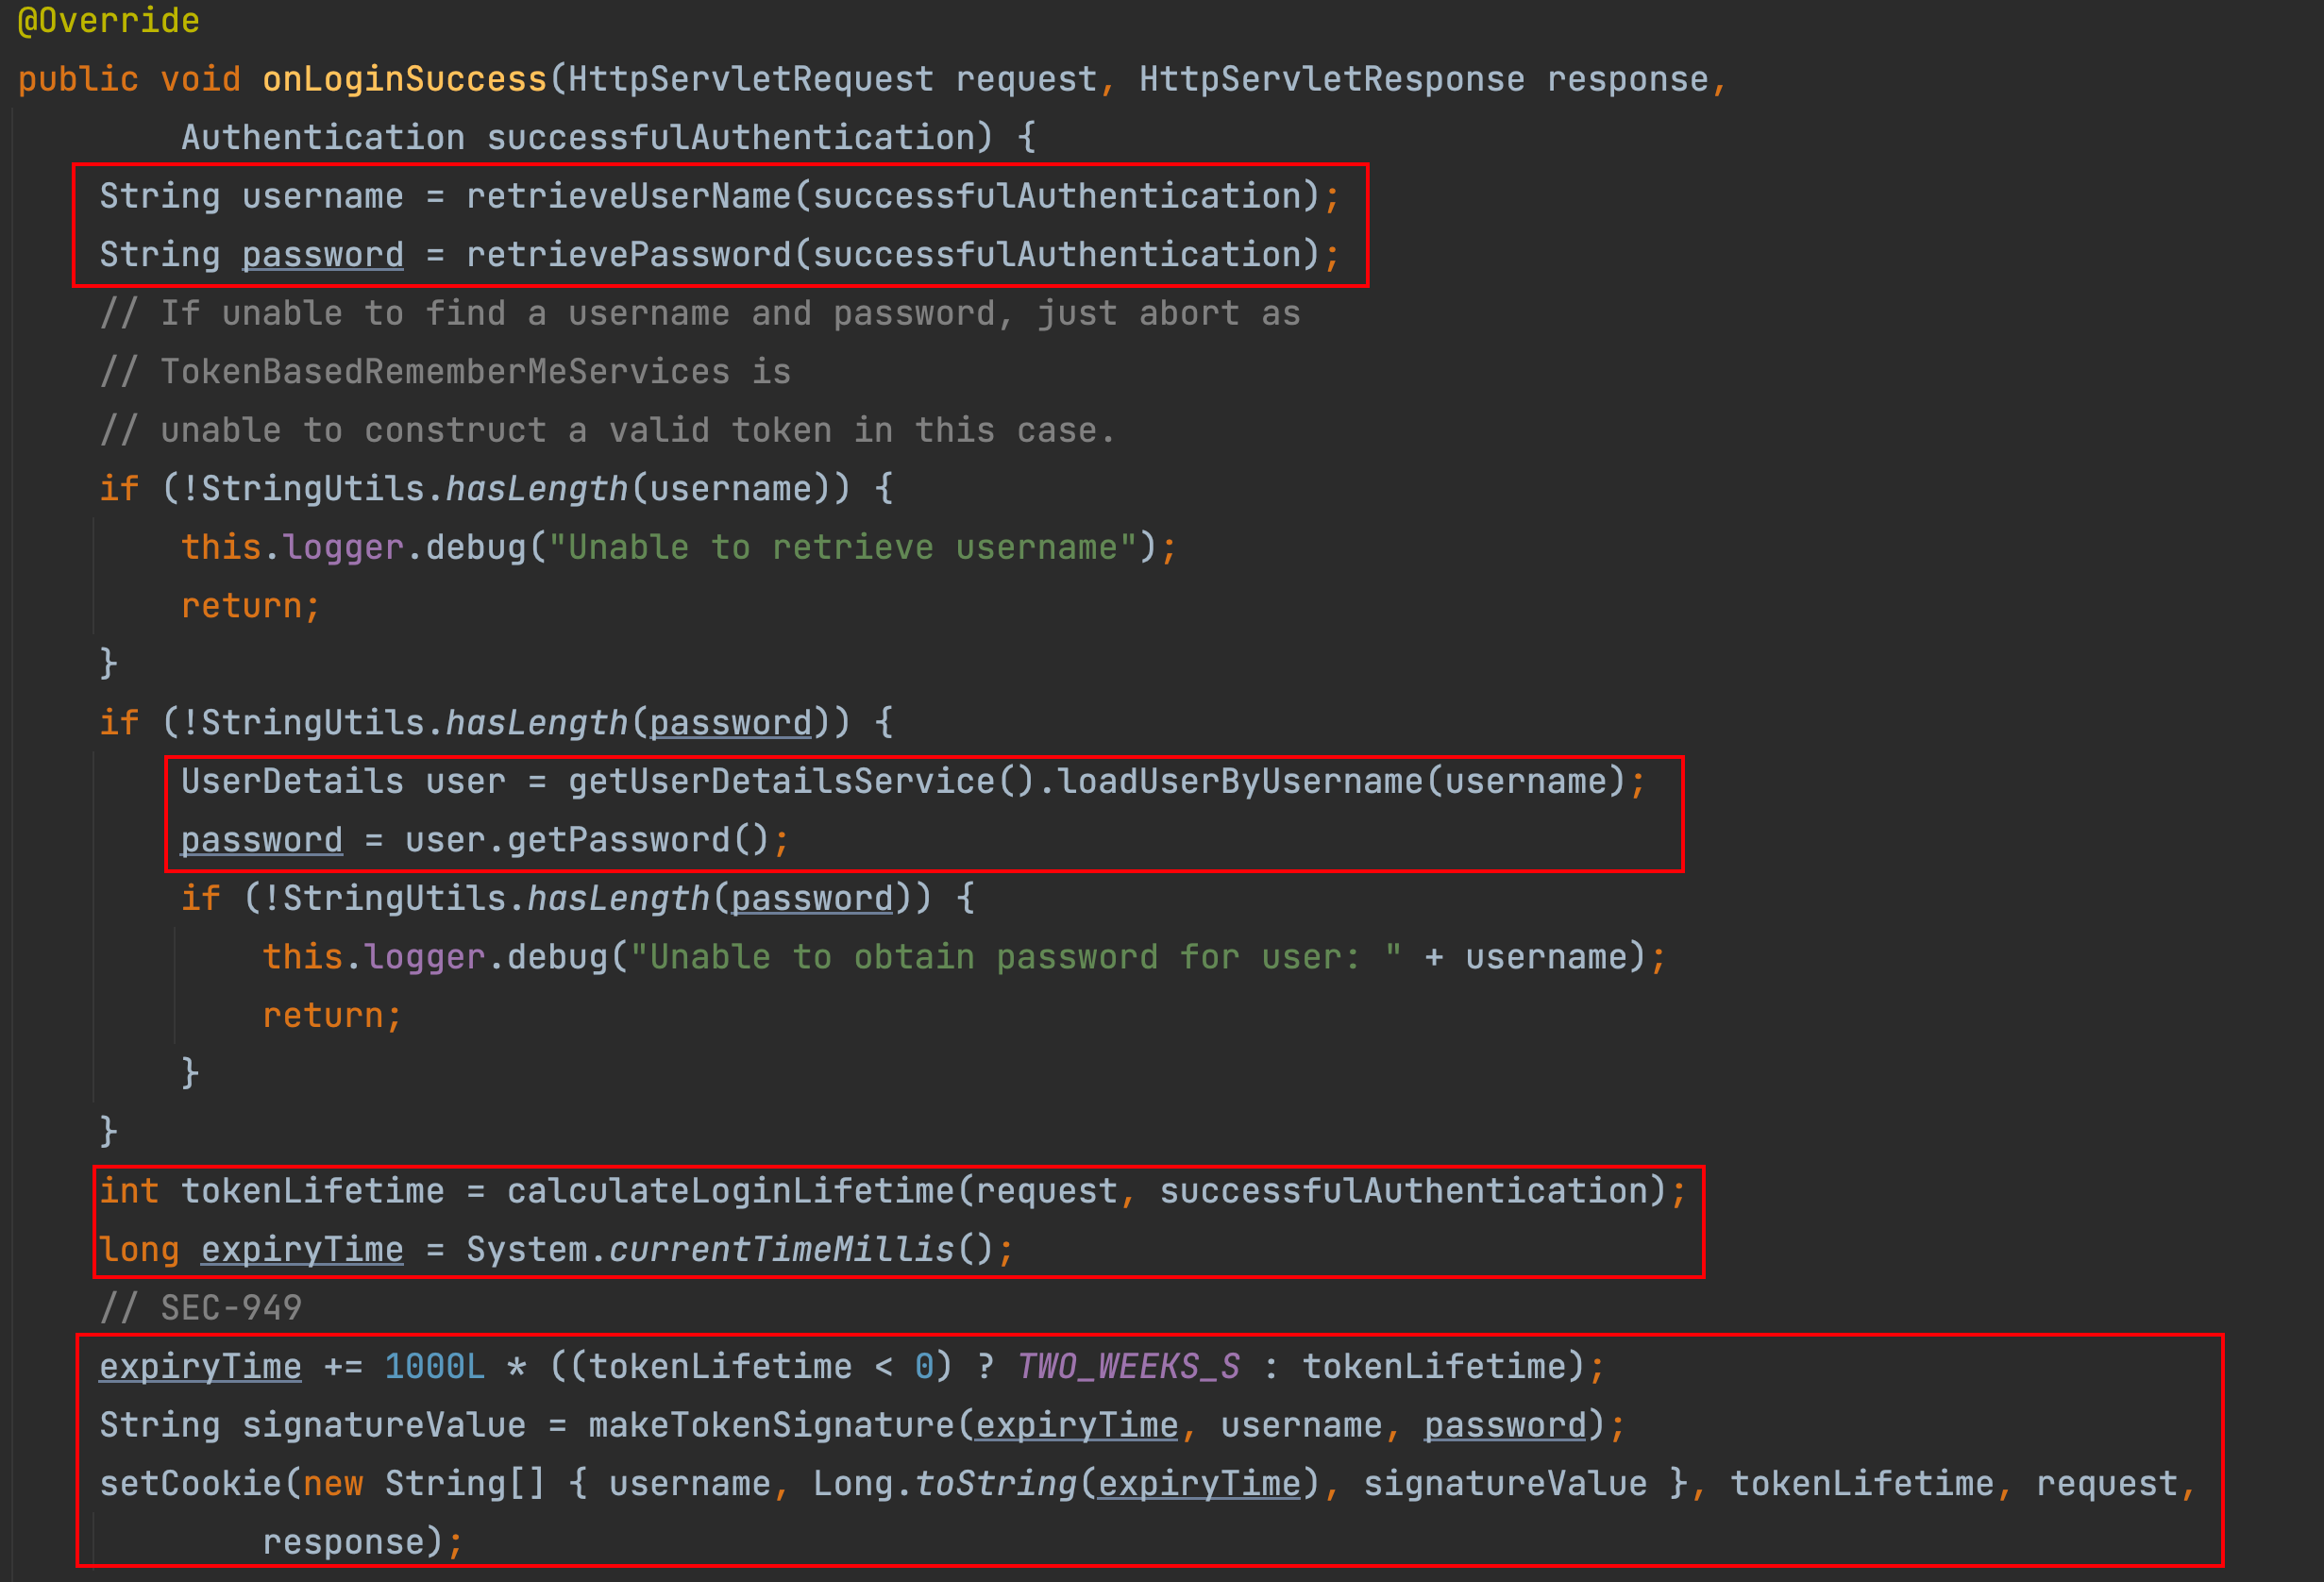Click the retrieveUserName method call

click(x=628, y=196)
